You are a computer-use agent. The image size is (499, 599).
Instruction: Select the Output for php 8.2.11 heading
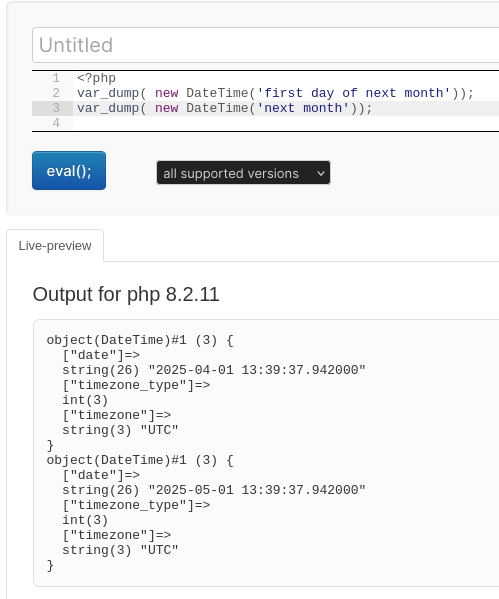(x=126, y=295)
